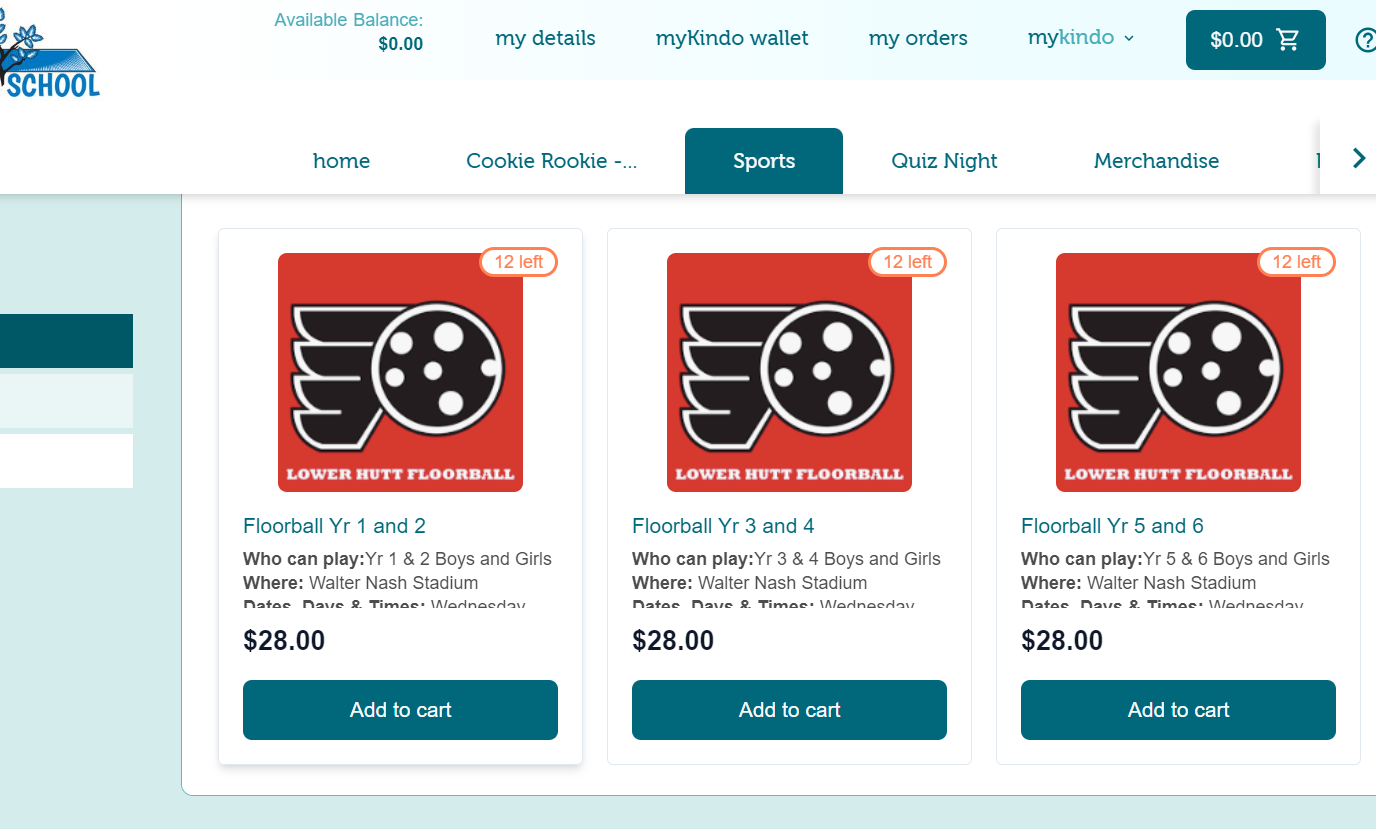Click the 12 left badge on Yr 5 and 6
The height and width of the screenshot is (829, 1376).
point(1296,262)
